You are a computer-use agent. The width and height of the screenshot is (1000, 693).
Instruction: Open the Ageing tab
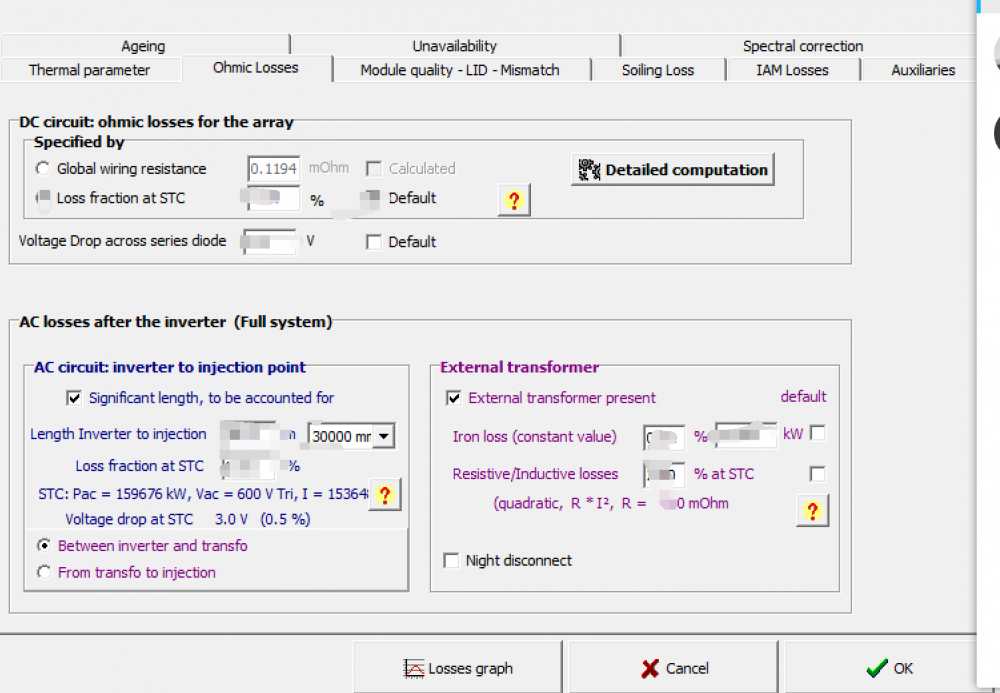[x=143, y=46]
